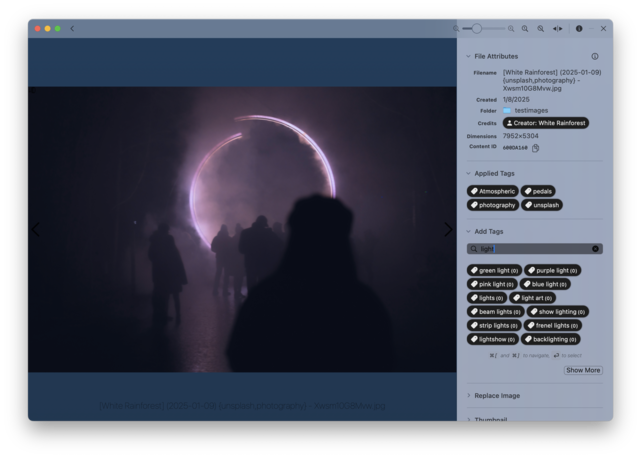The height and width of the screenshot is (458, 641).
Task: Collapse the File Attributes section
Action: 468,56
